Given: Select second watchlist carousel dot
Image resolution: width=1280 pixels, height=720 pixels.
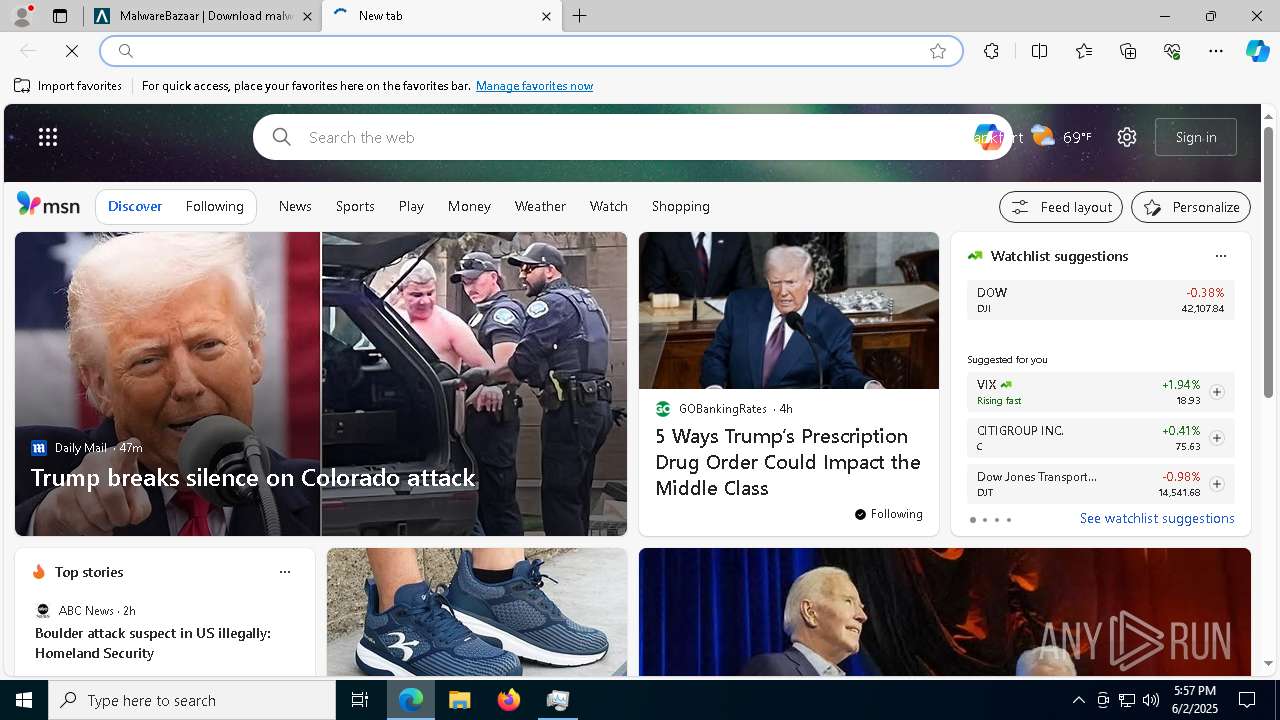Looking at the screenshot, I should pos(984,520).
